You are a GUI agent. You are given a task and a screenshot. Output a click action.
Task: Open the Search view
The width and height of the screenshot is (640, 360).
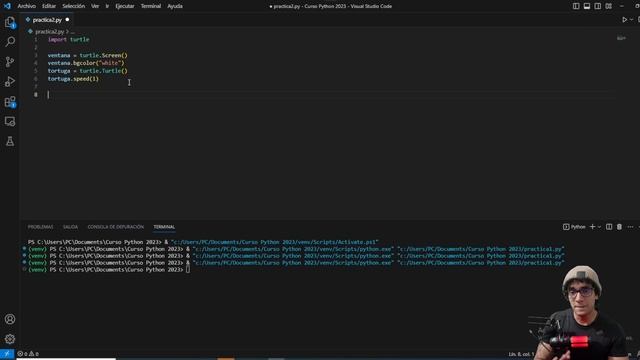coord(10,42)
